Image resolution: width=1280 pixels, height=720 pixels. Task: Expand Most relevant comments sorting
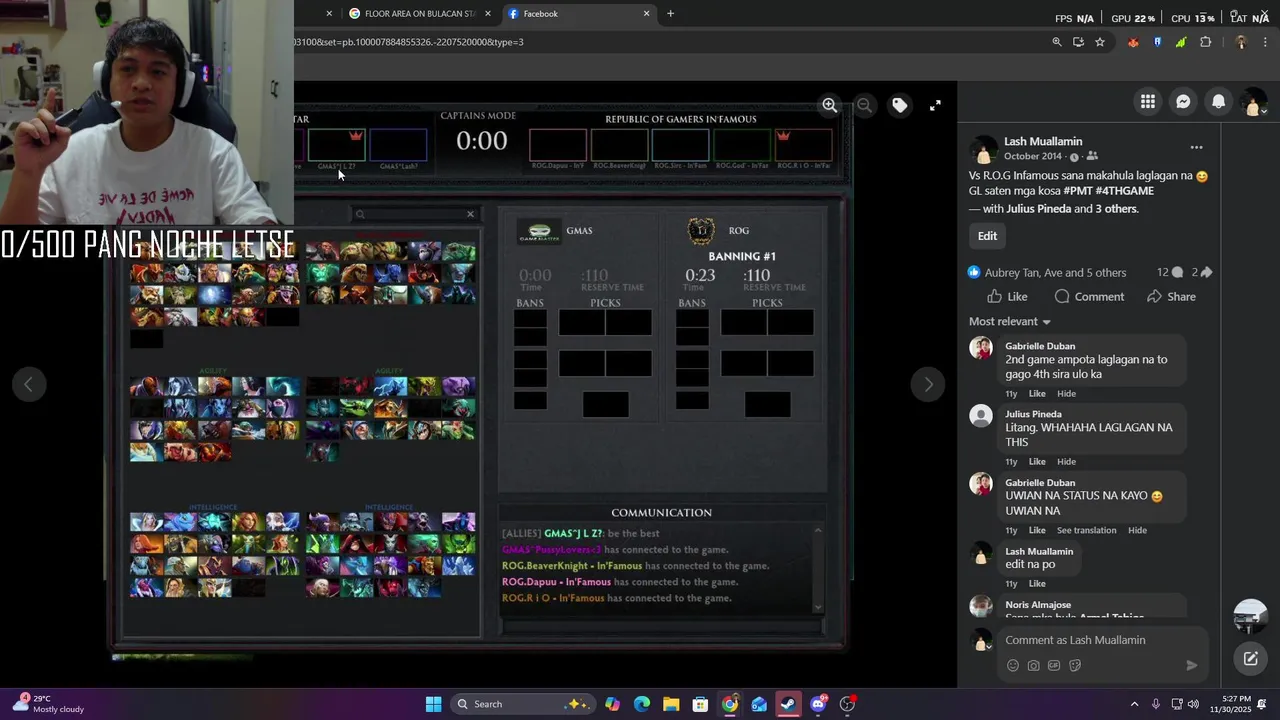coord(1010,322)
